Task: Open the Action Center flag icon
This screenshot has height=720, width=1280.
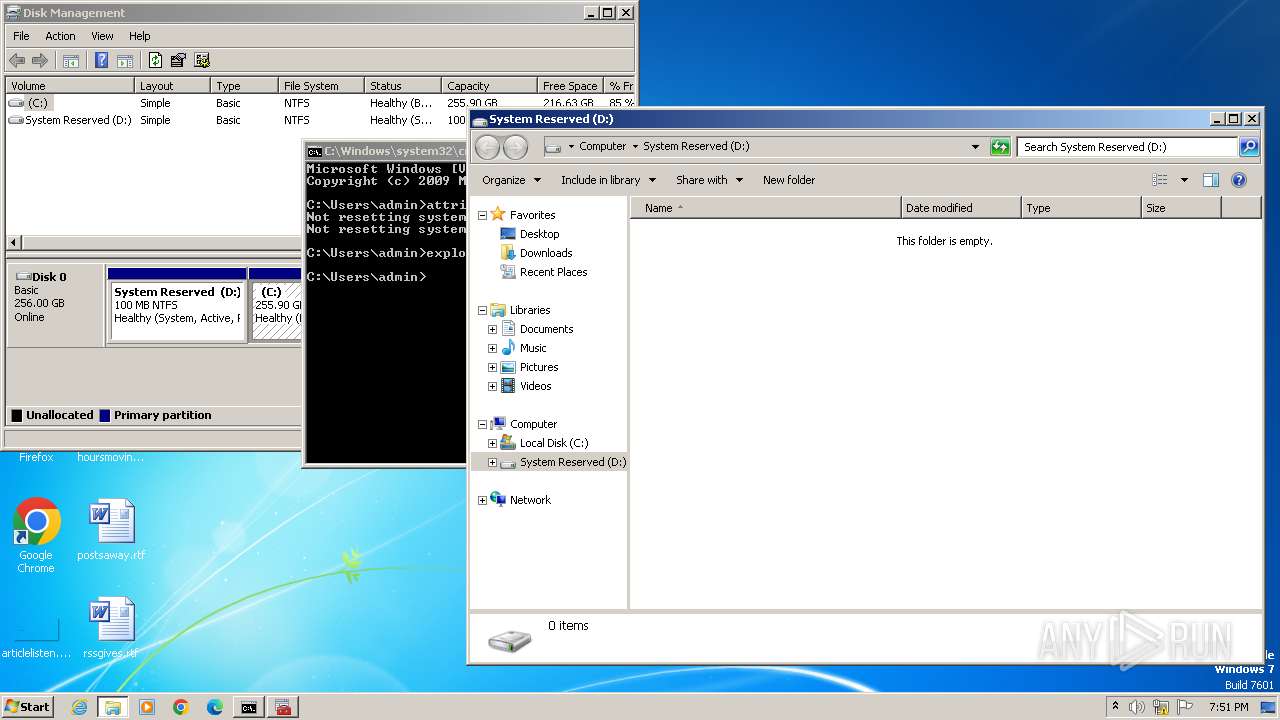Action: click(x=1186, y=707)
